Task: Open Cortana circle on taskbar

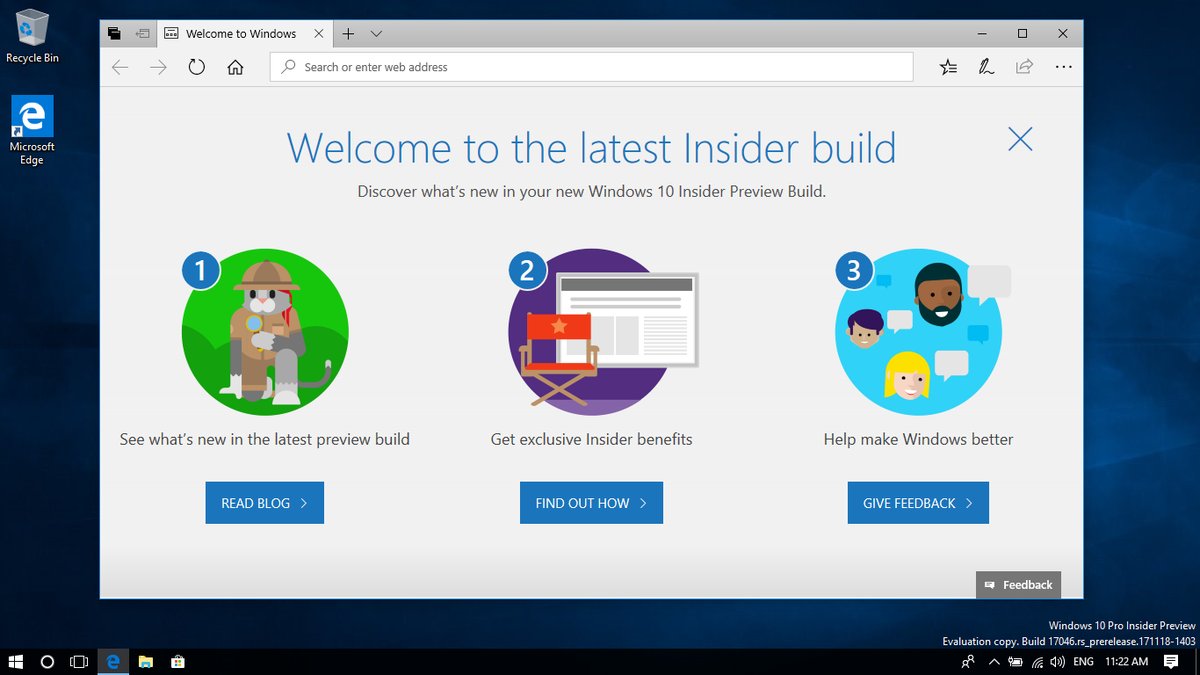Action: point(47,662)
